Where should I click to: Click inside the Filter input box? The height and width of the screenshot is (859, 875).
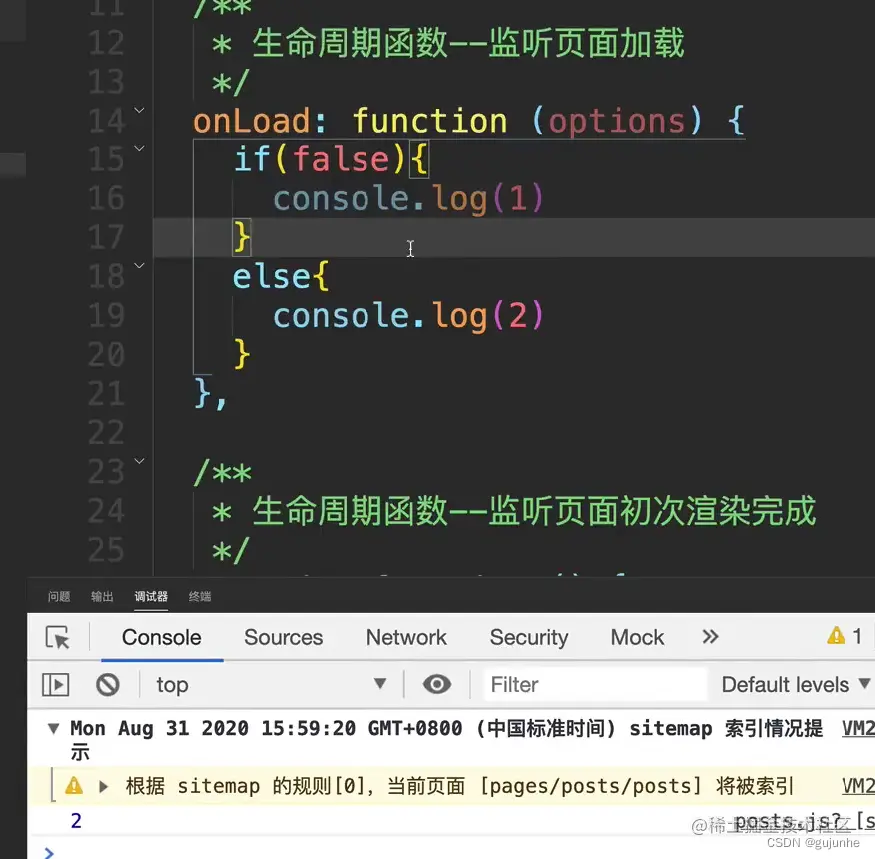pyautogui.click(x=595, y=684)
